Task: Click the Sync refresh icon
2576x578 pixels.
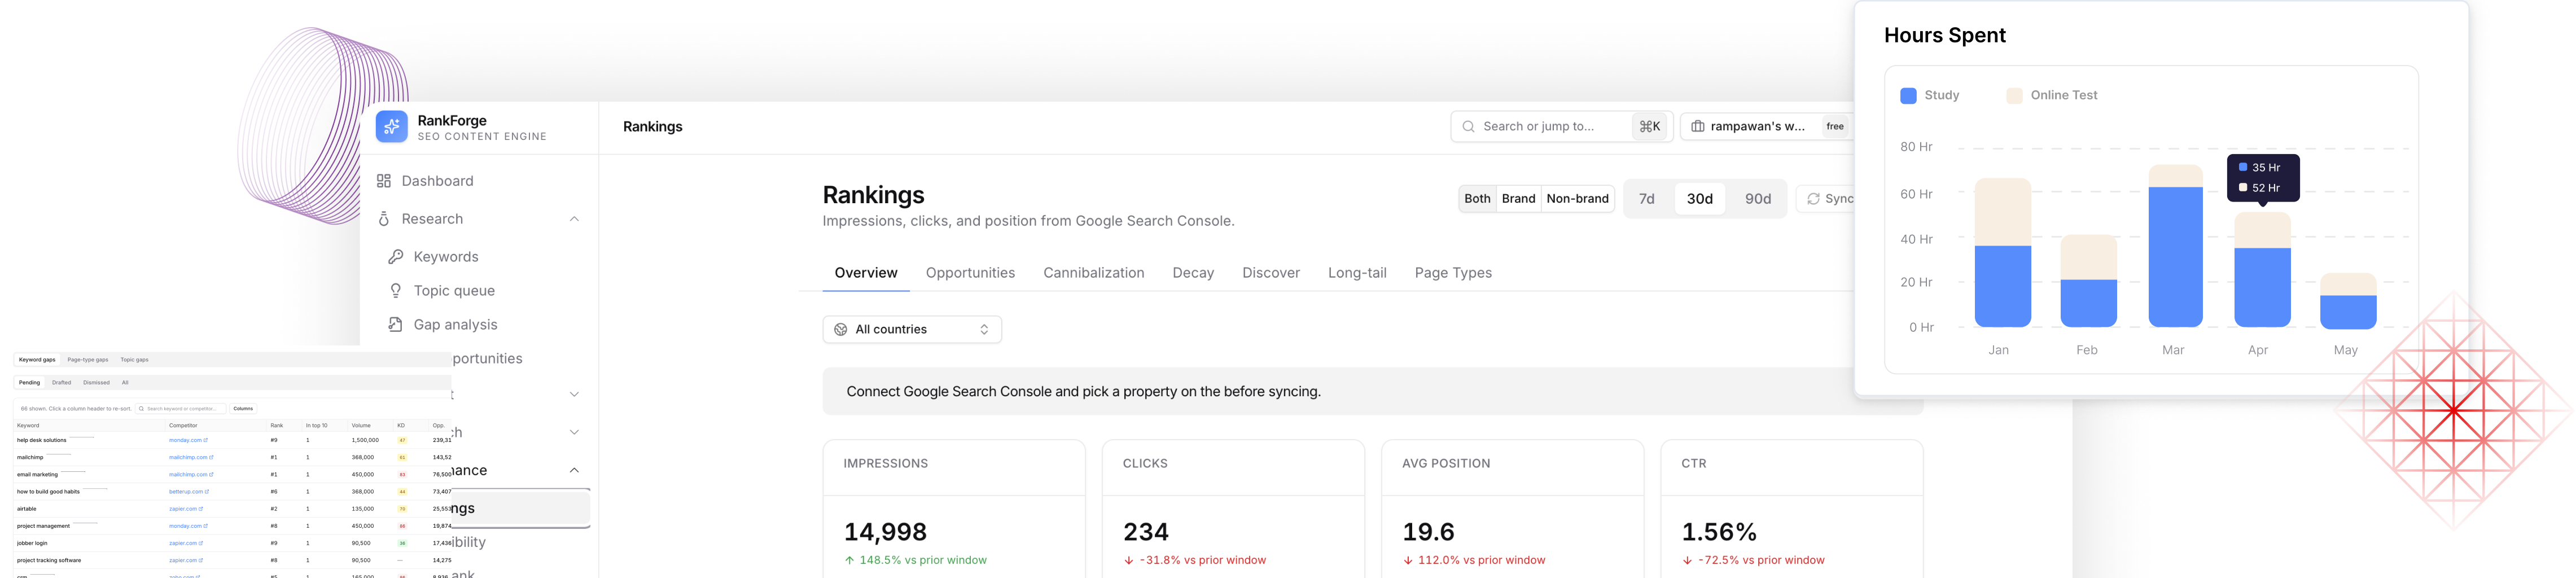Action: [1813, 199]
